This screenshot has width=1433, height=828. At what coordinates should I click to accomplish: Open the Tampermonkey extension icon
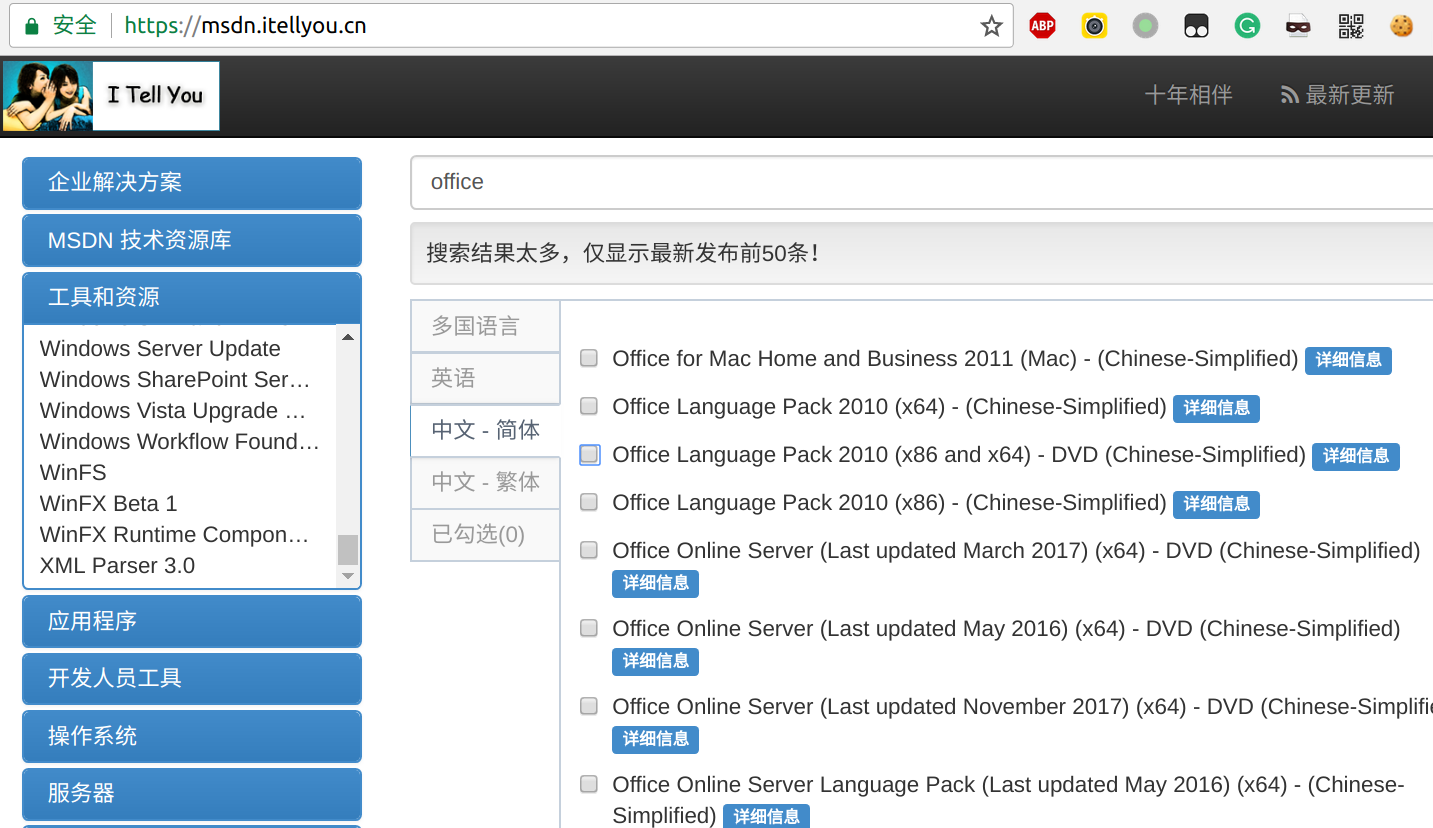[1196, 26]
